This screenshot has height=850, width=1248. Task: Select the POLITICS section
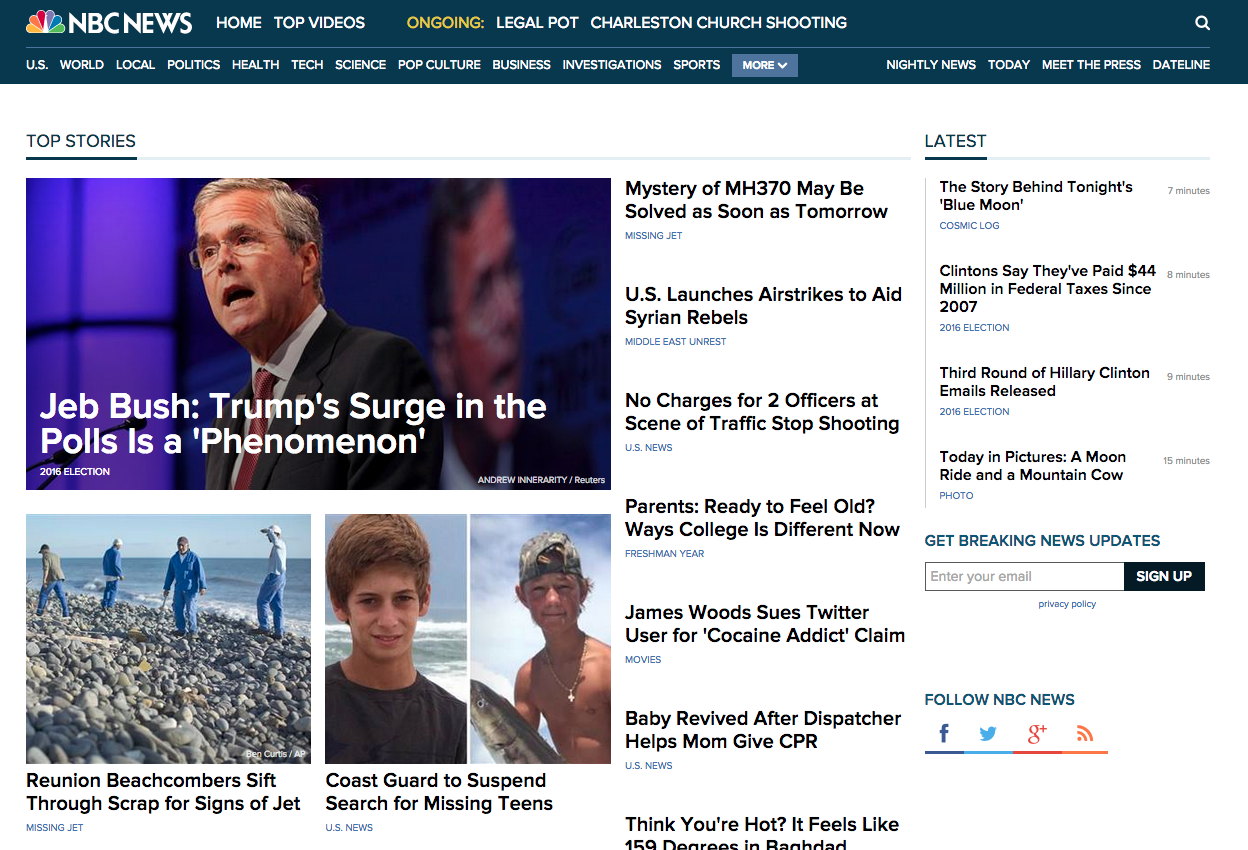pos(193,65)
